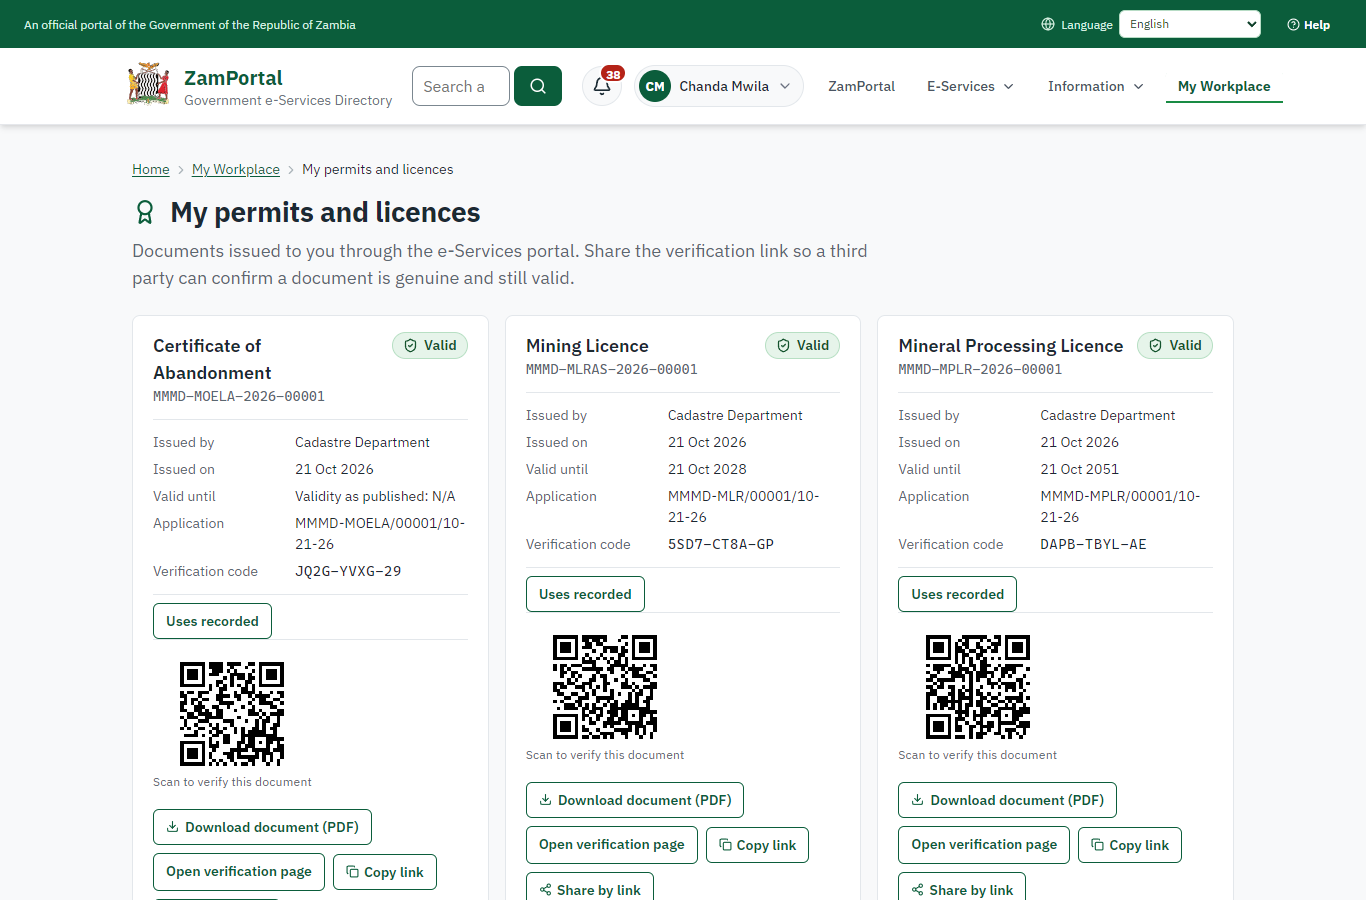This screenshot has width=1366, height=900.
Task: Share Mineral Processing Licence by link
Action: 962,888
